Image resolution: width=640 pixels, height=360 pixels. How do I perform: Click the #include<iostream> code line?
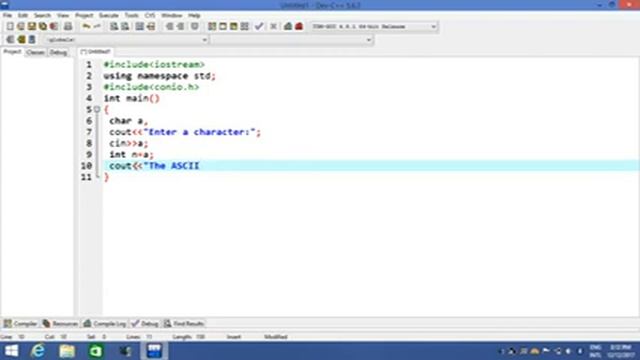(x=154, y=64)
